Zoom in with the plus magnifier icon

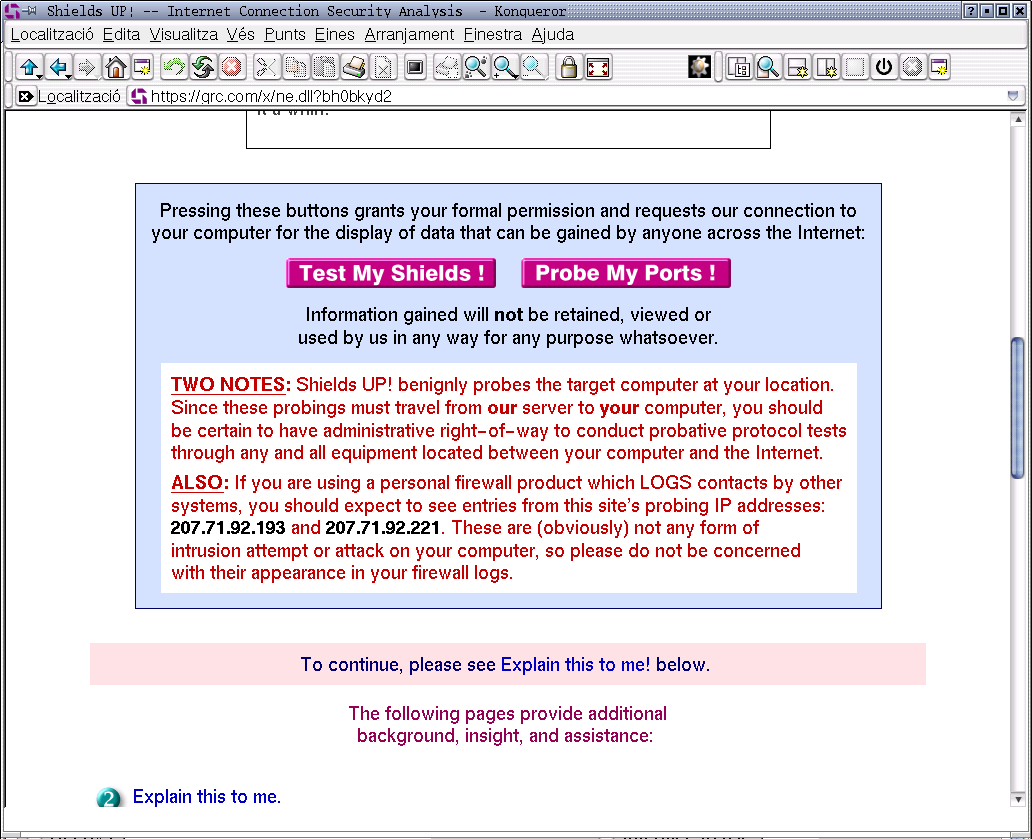coord(505,66)
